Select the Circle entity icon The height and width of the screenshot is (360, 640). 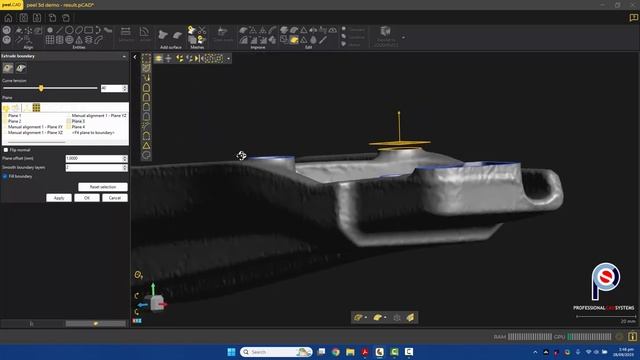coord(69,30)
